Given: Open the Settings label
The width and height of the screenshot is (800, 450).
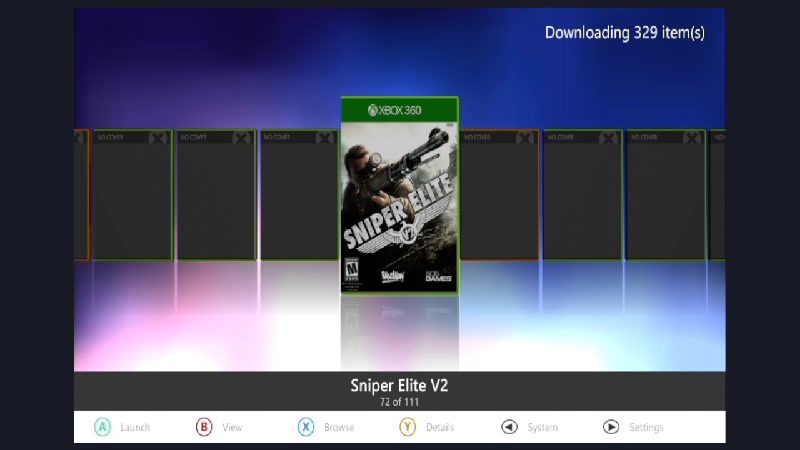Looking at the screenshot, I should 646,428.
